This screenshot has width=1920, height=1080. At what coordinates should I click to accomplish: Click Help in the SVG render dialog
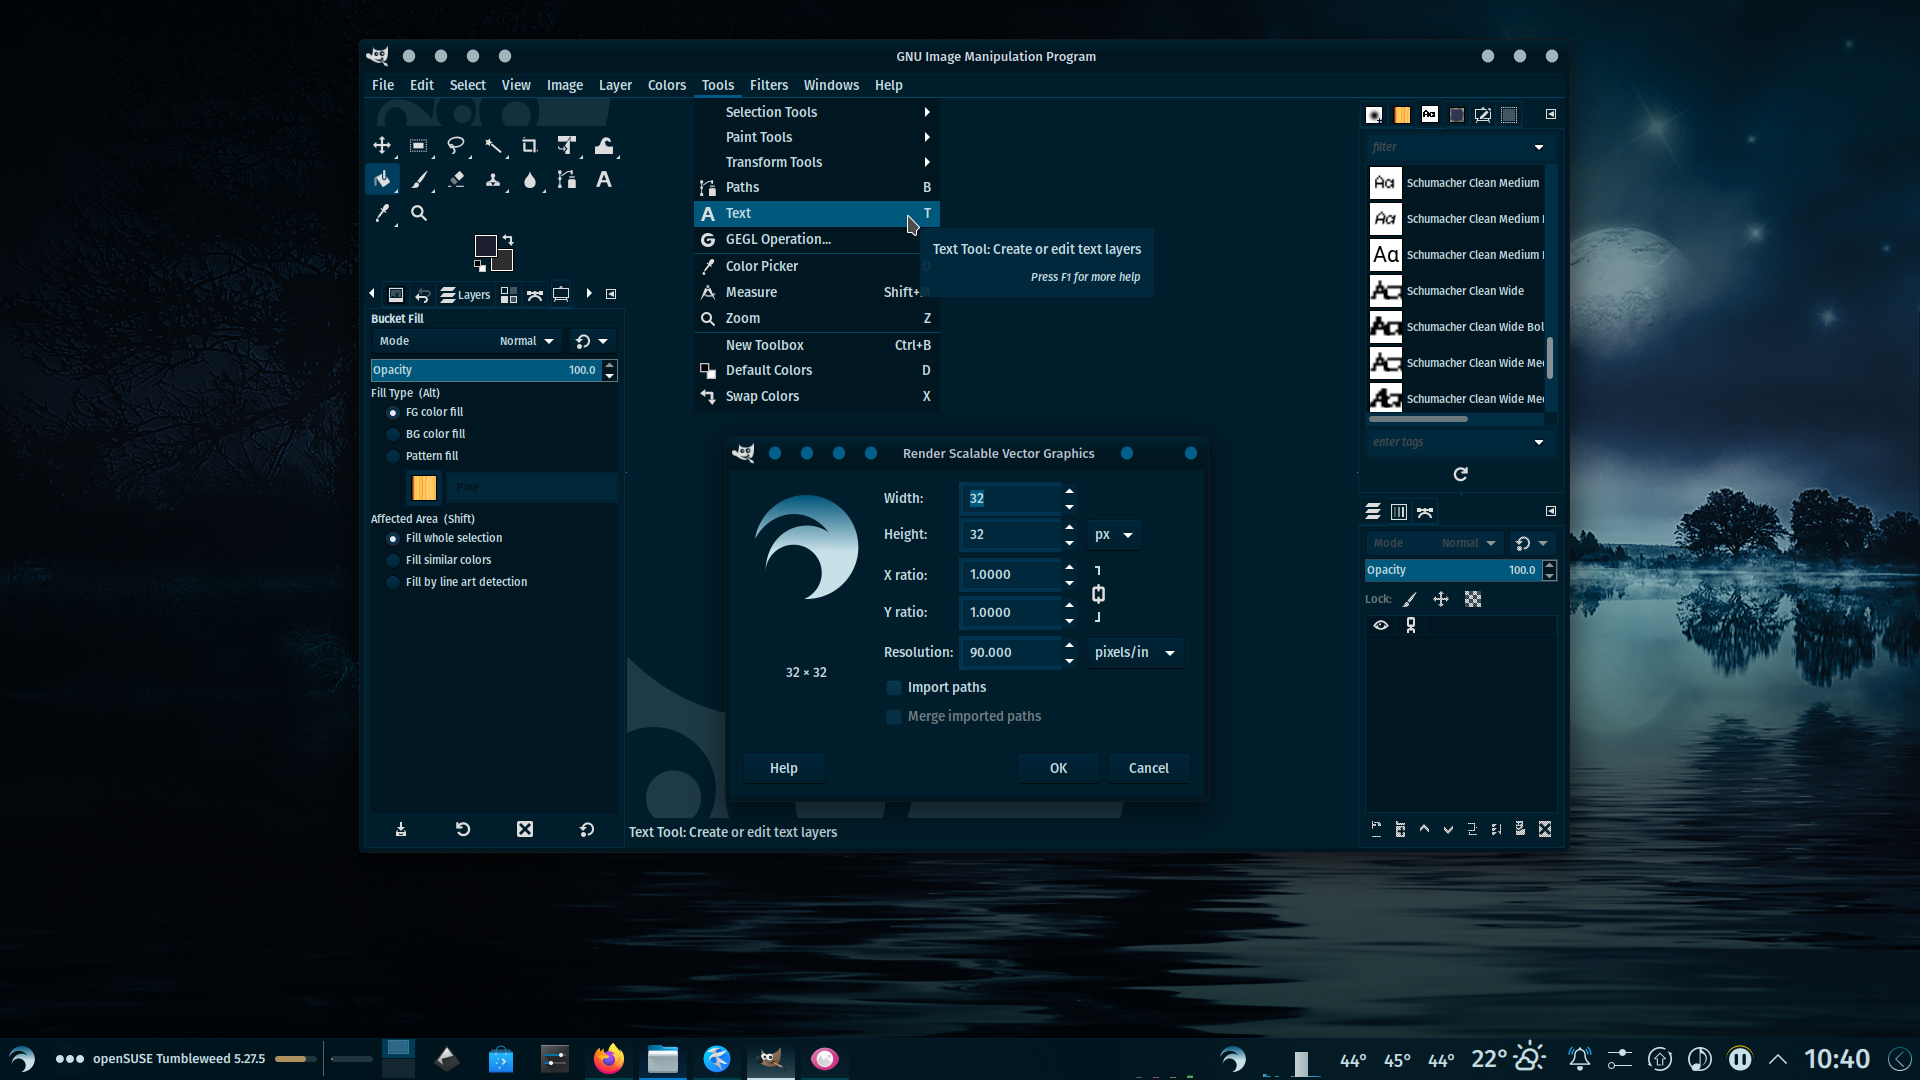(x=784, y=768)
